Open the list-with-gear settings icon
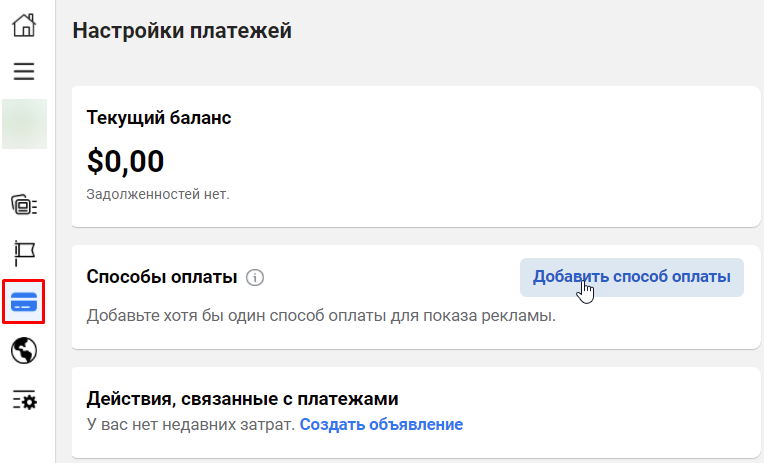 (24, 400)
